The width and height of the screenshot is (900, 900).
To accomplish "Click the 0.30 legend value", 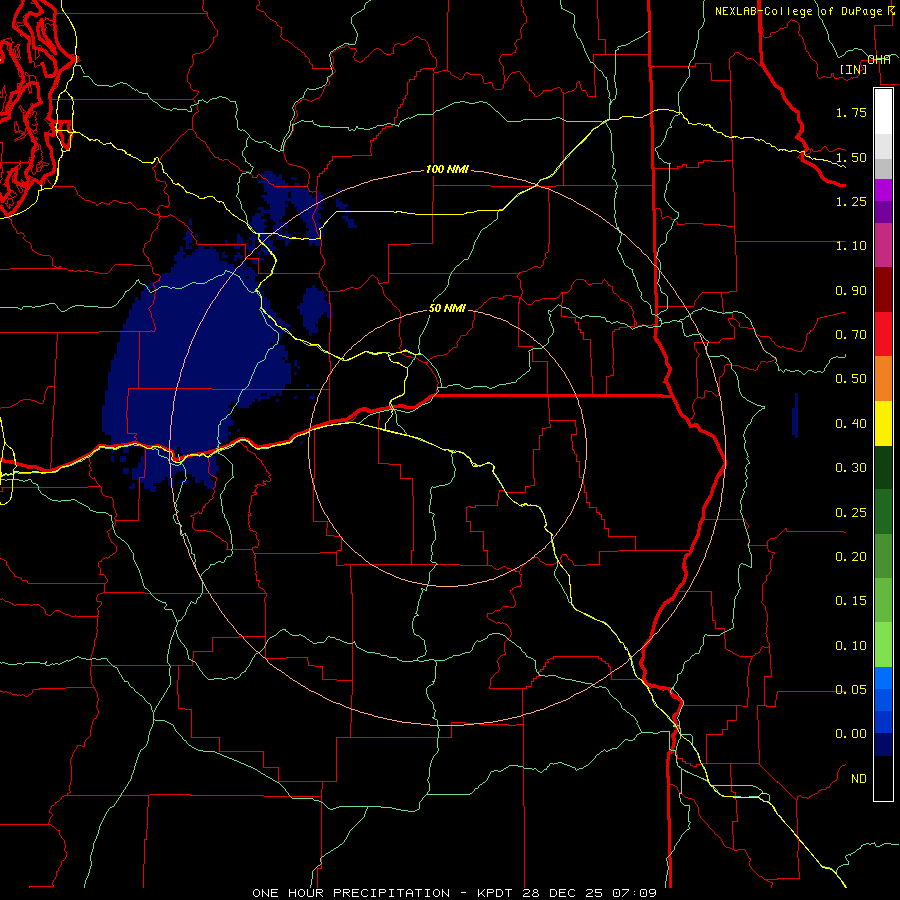I will point(851,468).
